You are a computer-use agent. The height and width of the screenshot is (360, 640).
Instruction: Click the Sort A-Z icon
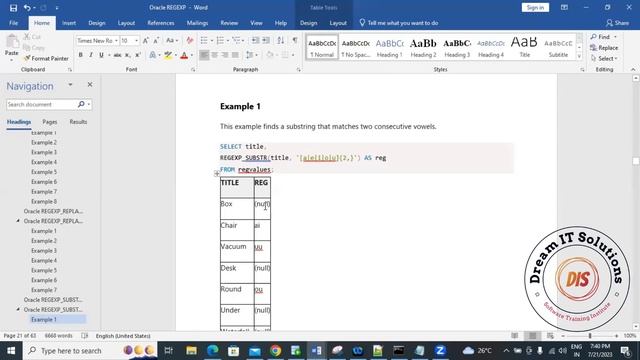(x=280, y=40)
